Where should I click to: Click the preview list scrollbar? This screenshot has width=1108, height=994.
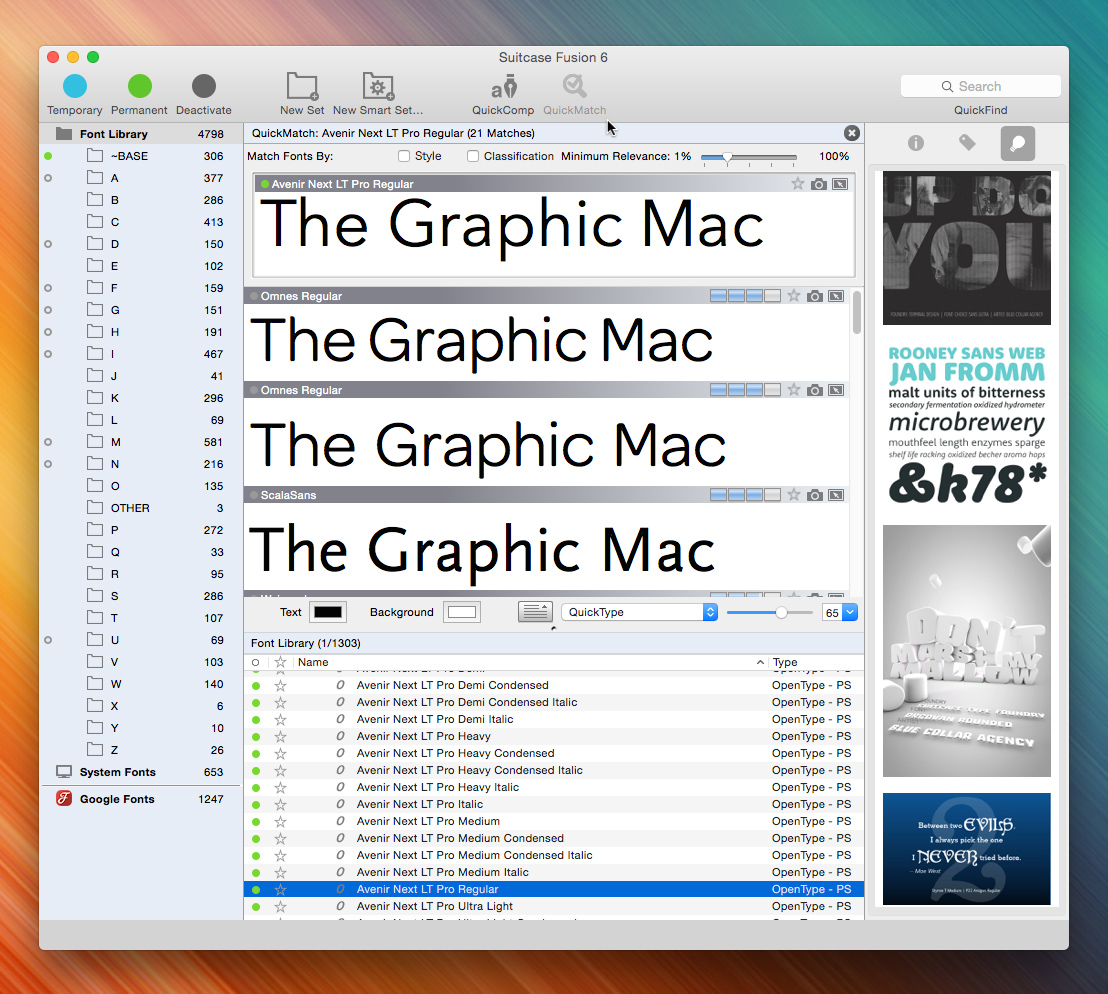click(x=856, y=312)
